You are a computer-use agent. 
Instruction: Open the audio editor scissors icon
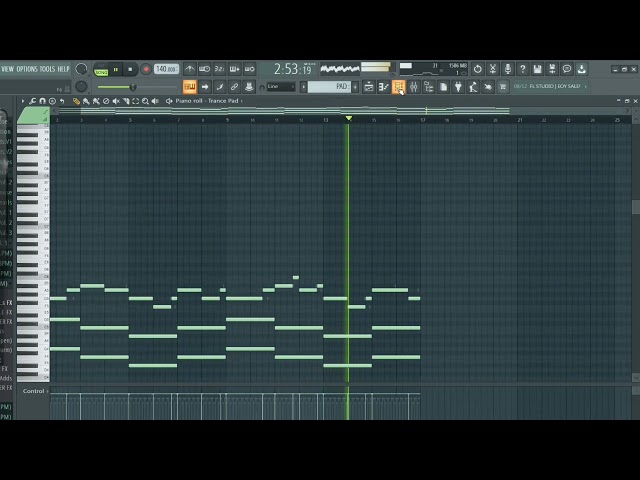493,69
